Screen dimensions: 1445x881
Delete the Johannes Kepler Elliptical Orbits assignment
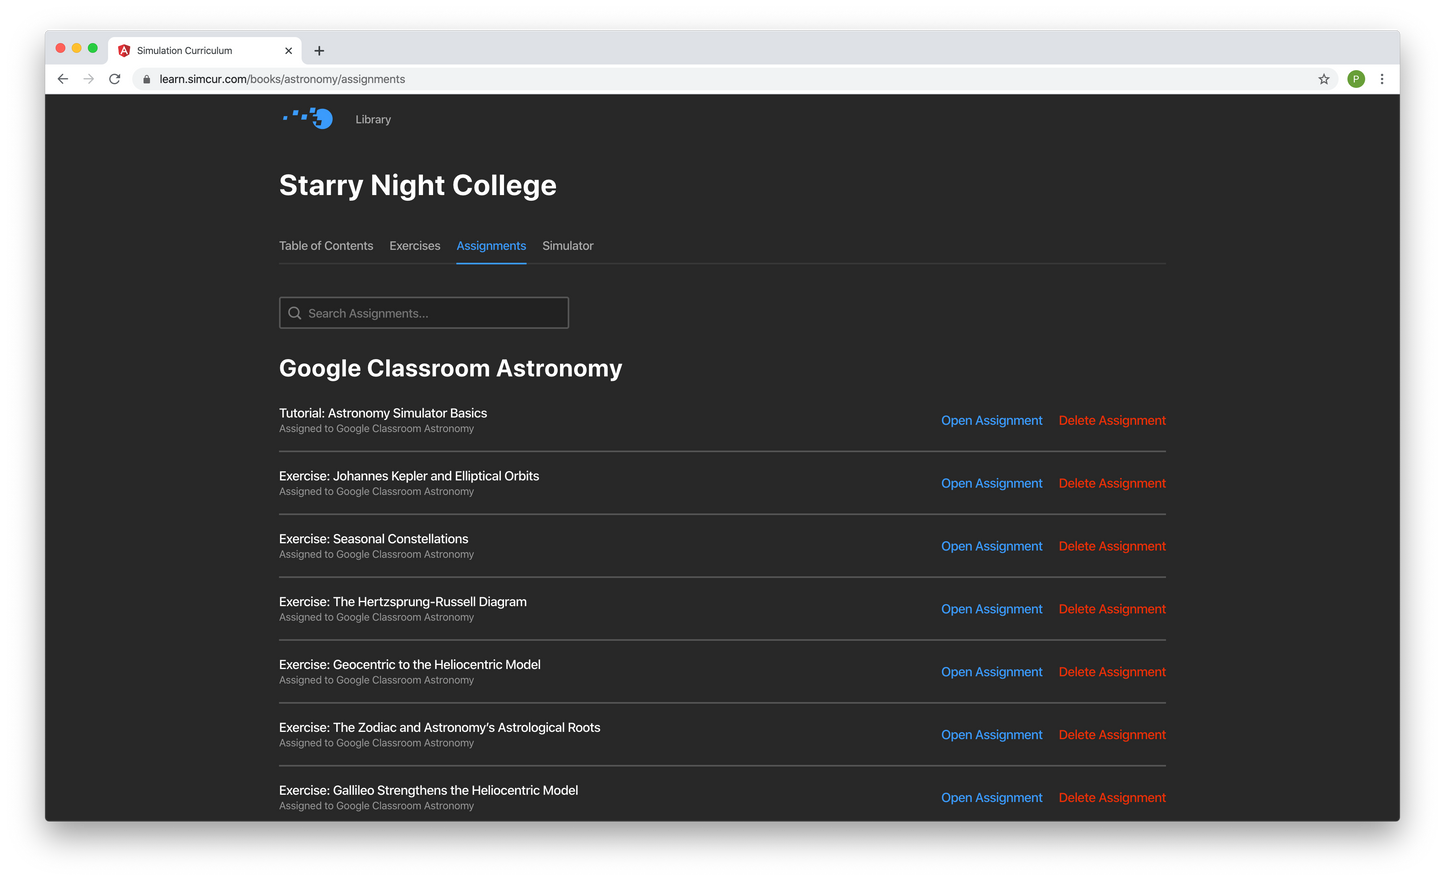[1112, 484]
